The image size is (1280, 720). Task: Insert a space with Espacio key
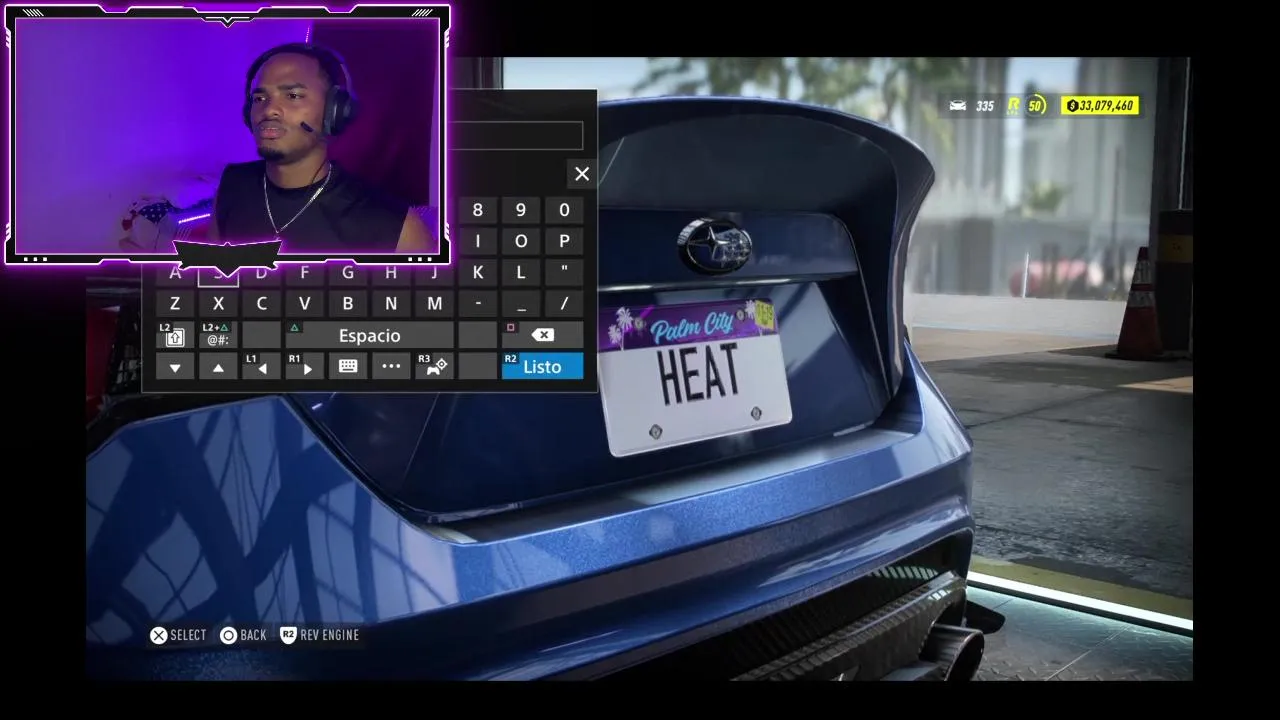369,335
